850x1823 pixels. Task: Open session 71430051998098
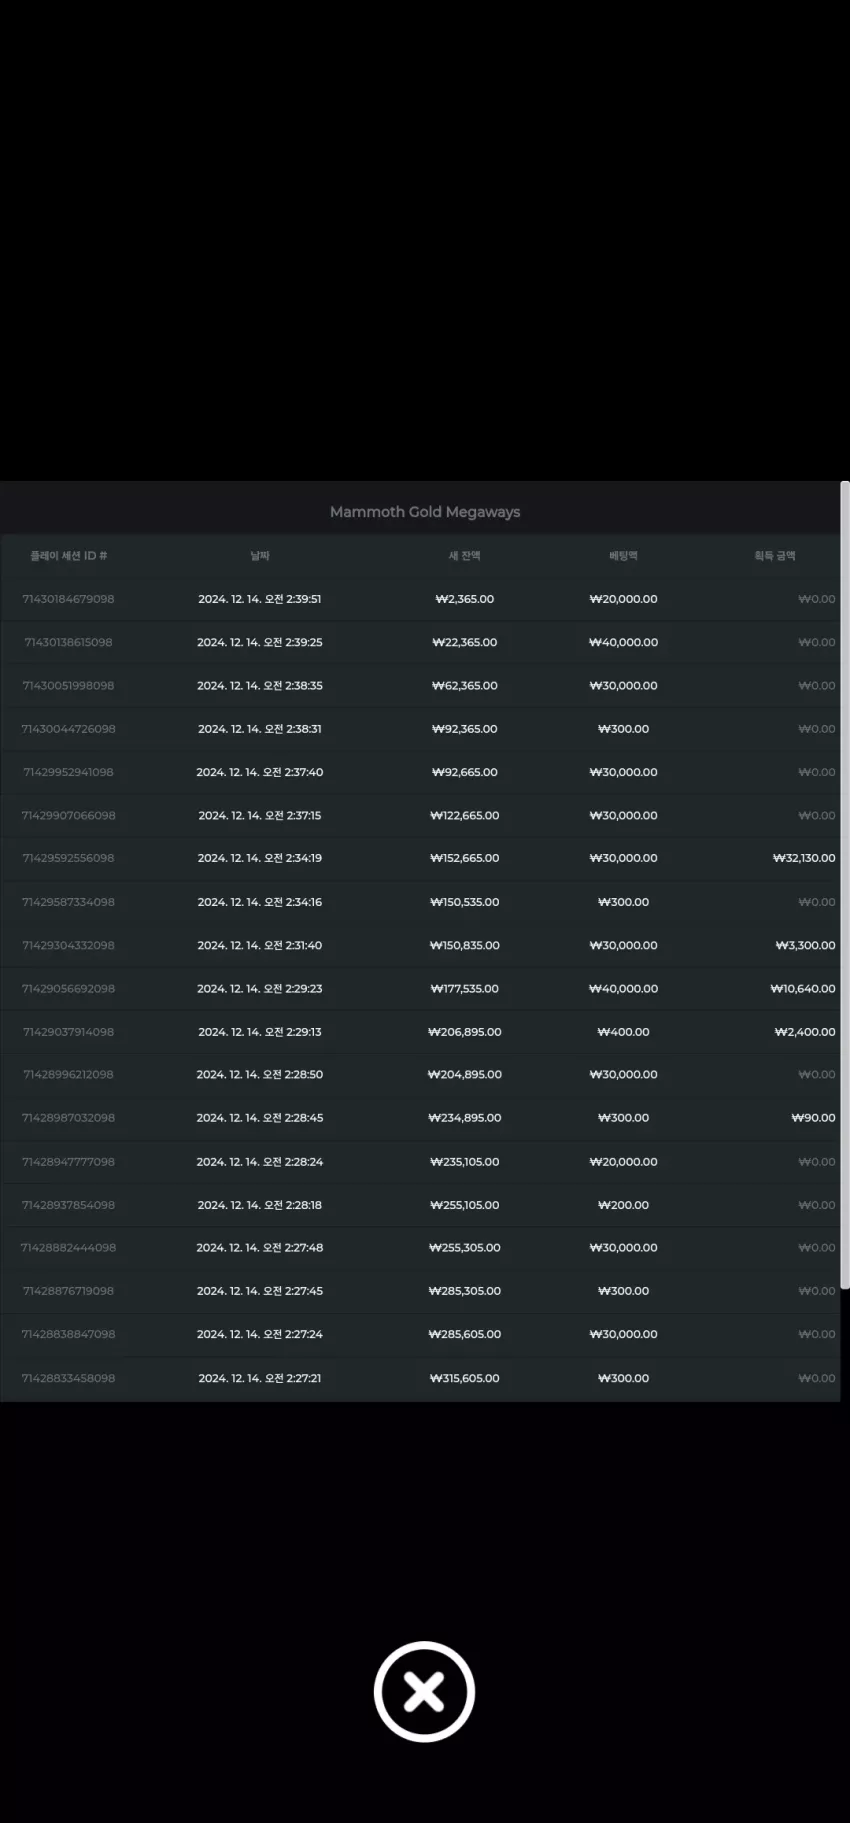(68, 685)
